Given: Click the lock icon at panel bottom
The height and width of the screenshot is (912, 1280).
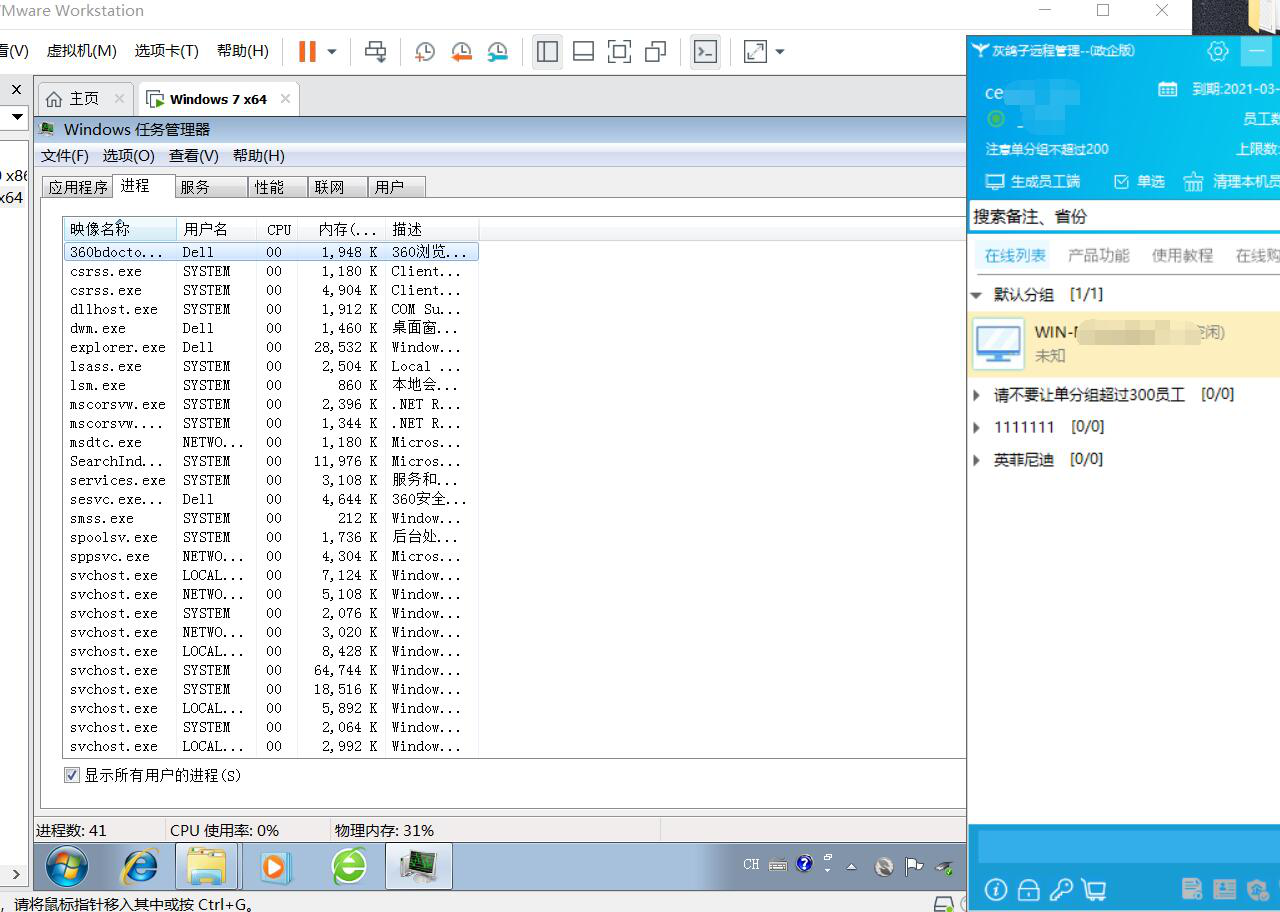Looking at the screenshot, I should pos(1028,889).
